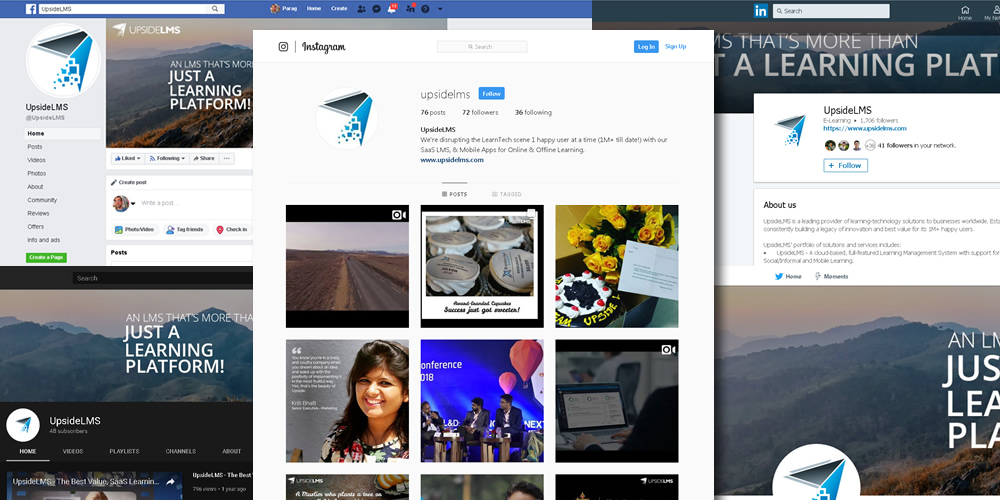Click the Twitter Moments lightning icon

[x=818, y=276]
